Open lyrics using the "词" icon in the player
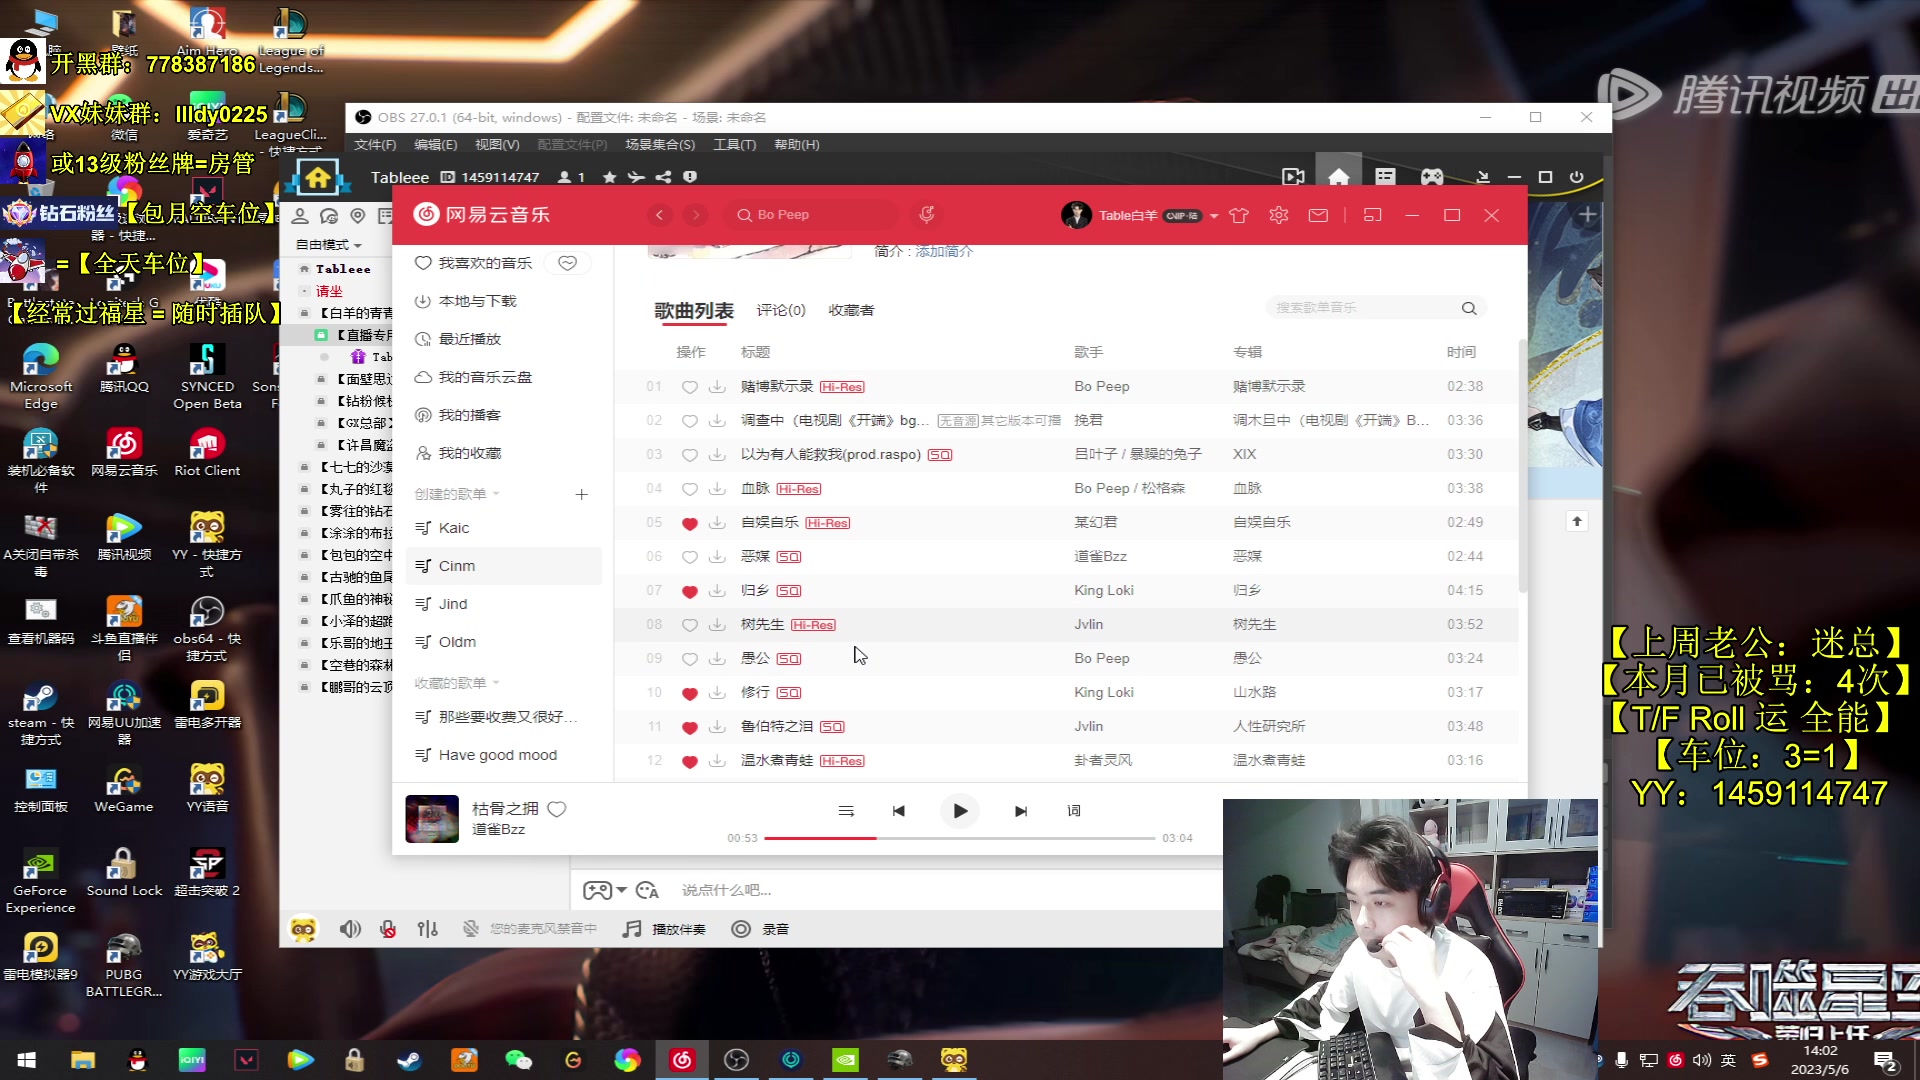The image size is (1920, 1080). click(x=1072, y=811)
